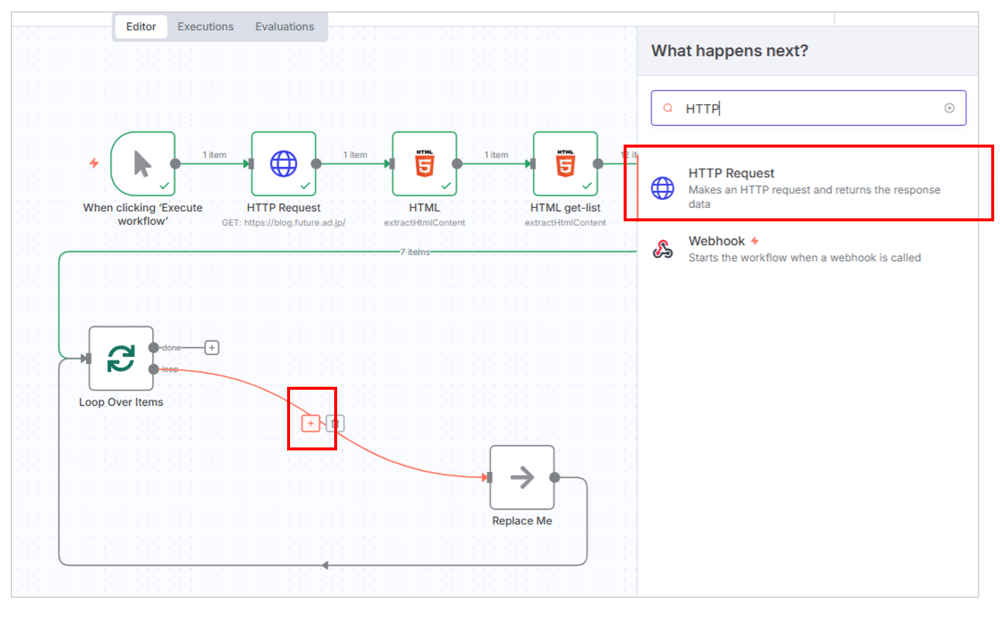Delete connection with trash icon on loop line

(x=336, y=424)
